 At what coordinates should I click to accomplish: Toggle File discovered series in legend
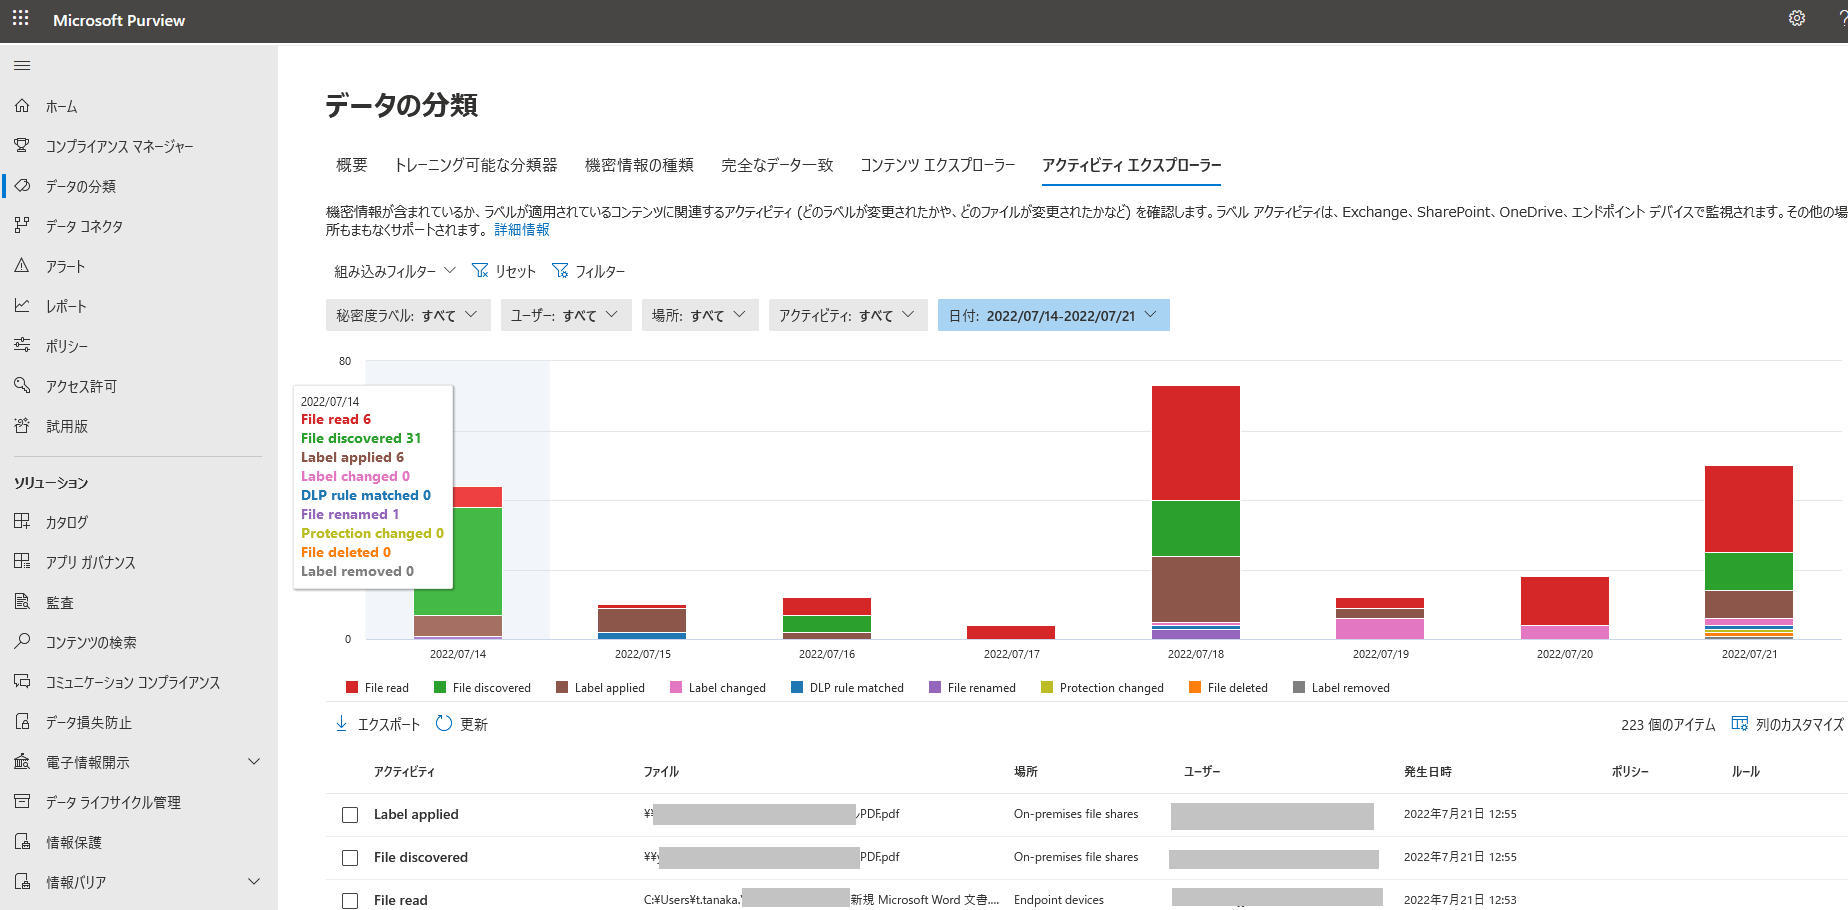[482, 688]
